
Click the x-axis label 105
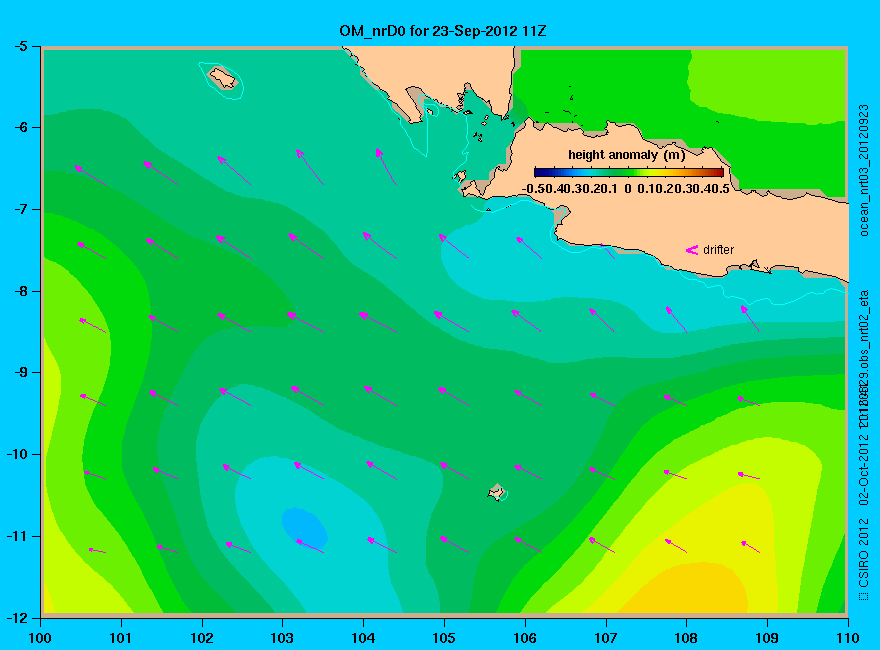(444, 638)
